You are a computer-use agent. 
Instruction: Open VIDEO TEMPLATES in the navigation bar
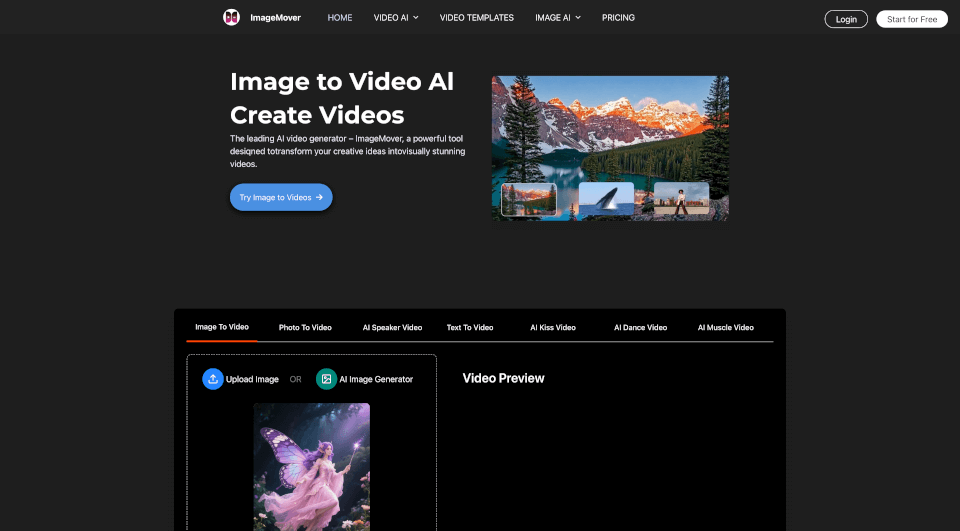pyautogui.click(x=477, y=18)
